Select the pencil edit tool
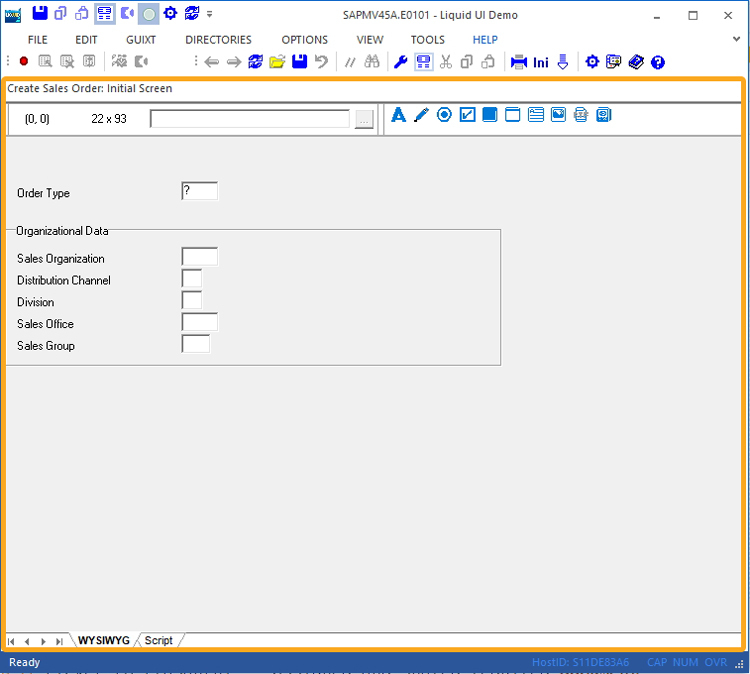The image size is (750, 674). pyautogui.click(x=421, y=115)
